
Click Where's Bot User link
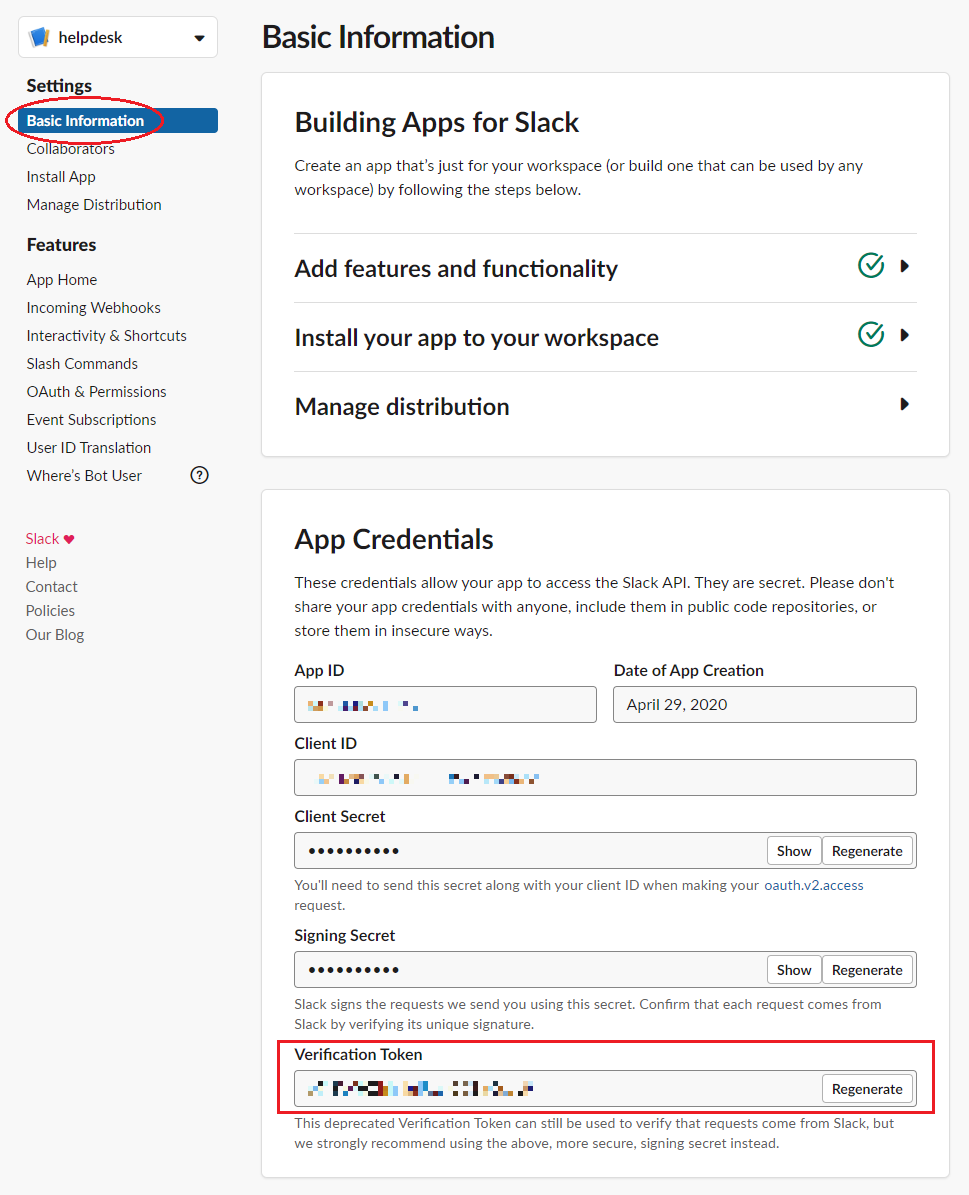(84, 476)
